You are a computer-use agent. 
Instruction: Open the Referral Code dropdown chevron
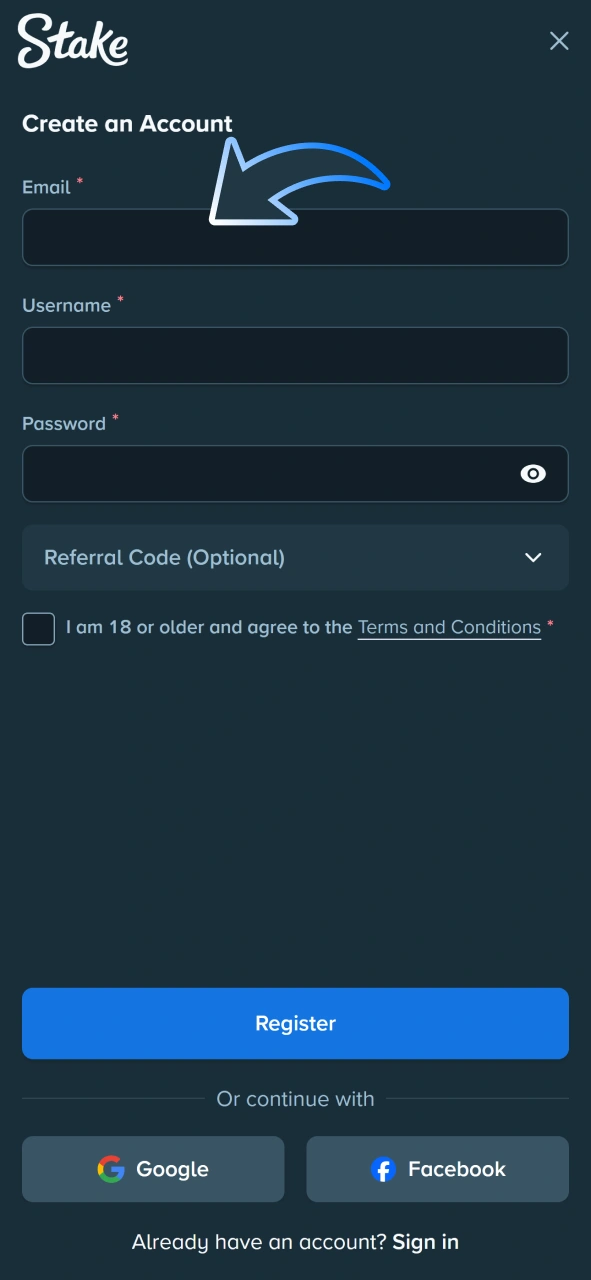(x=533, y=558)
